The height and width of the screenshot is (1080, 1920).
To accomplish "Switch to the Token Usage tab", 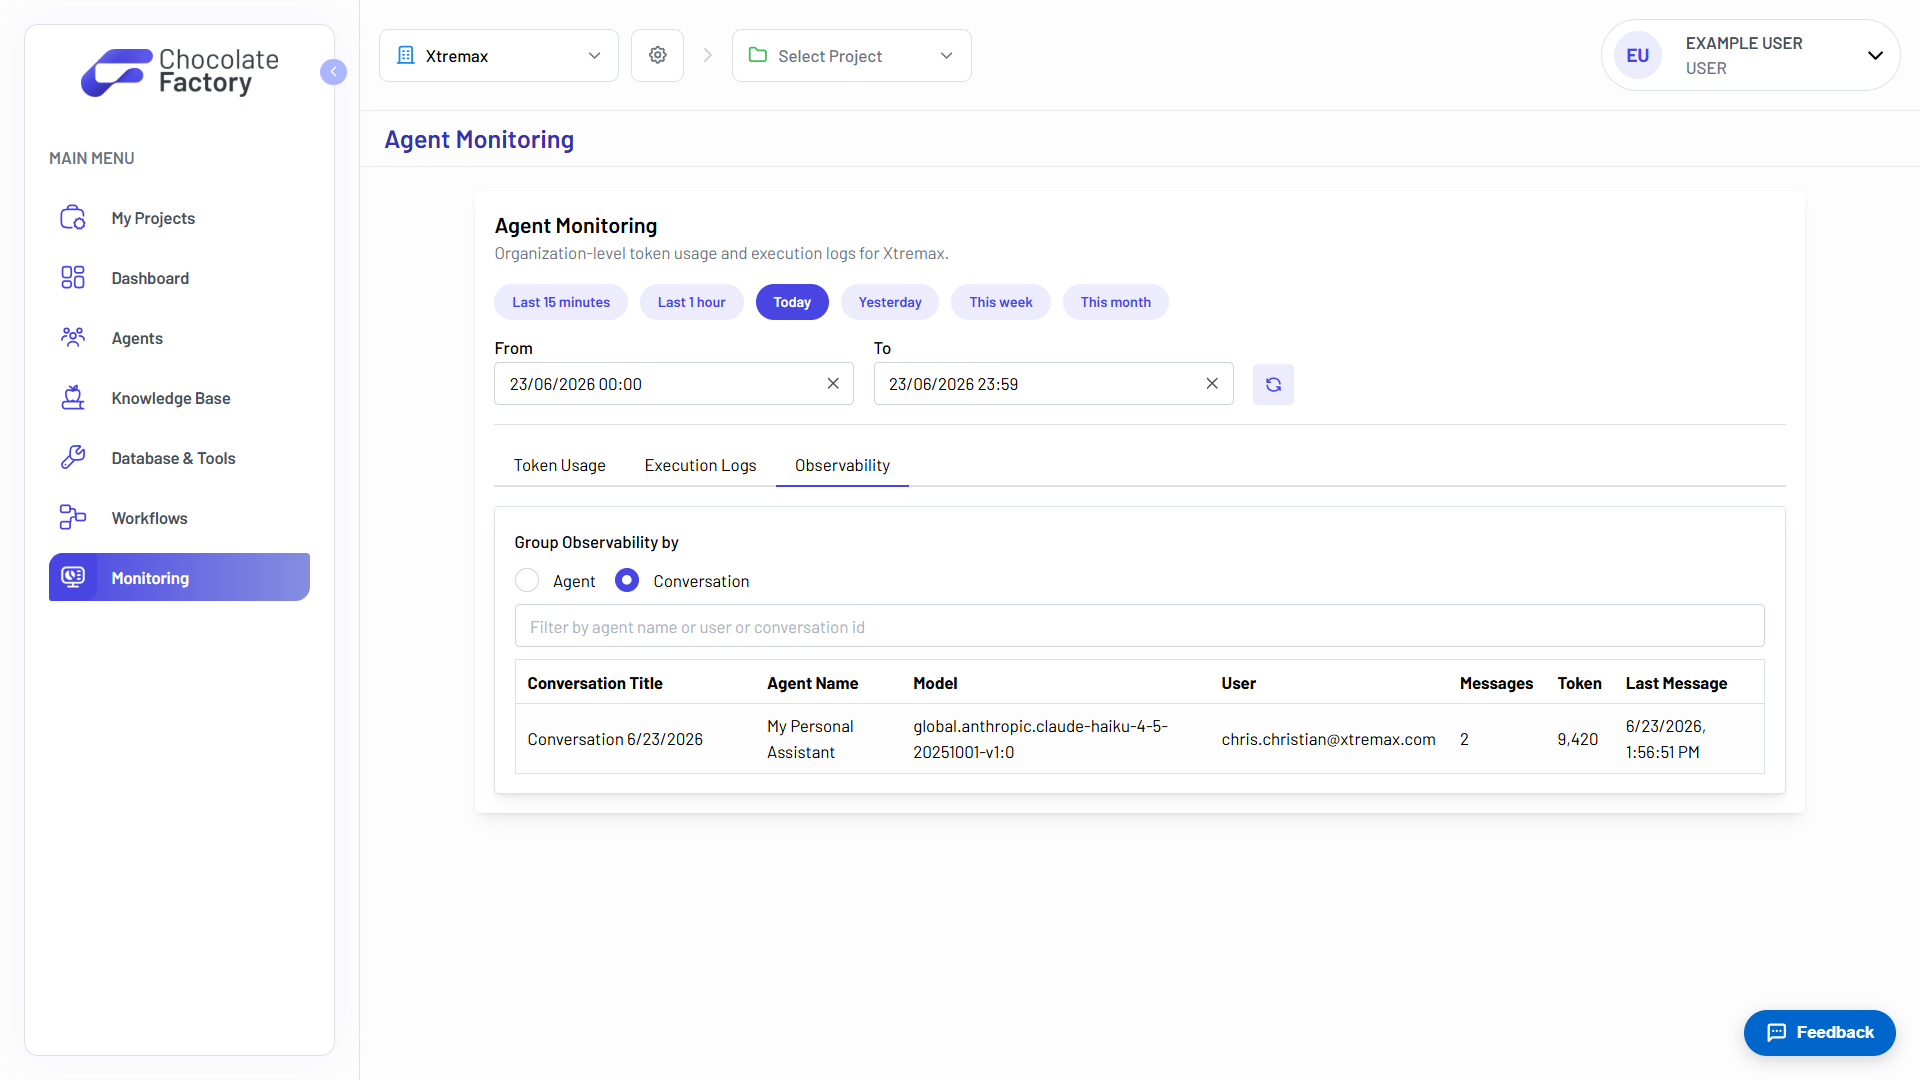I will tap(560, 465).
